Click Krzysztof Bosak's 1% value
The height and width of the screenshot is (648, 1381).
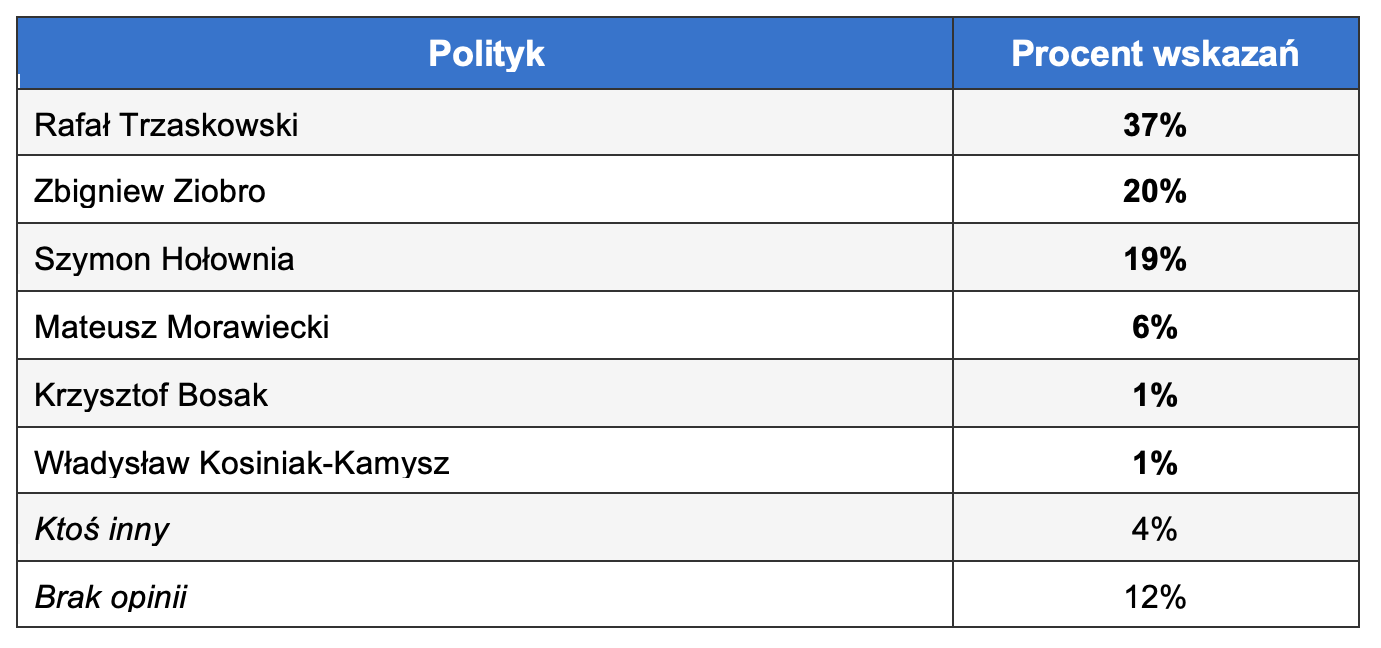1155,395
